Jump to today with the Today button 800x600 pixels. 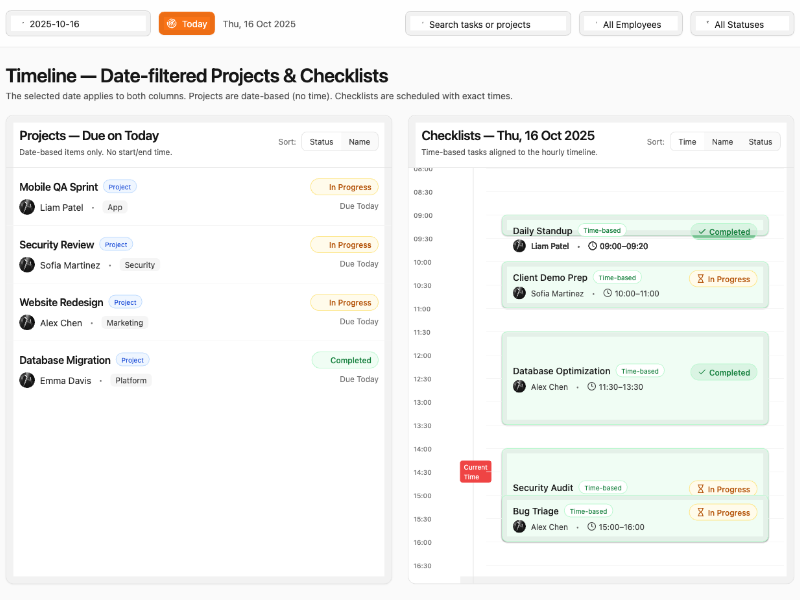[x=187, y=24]
